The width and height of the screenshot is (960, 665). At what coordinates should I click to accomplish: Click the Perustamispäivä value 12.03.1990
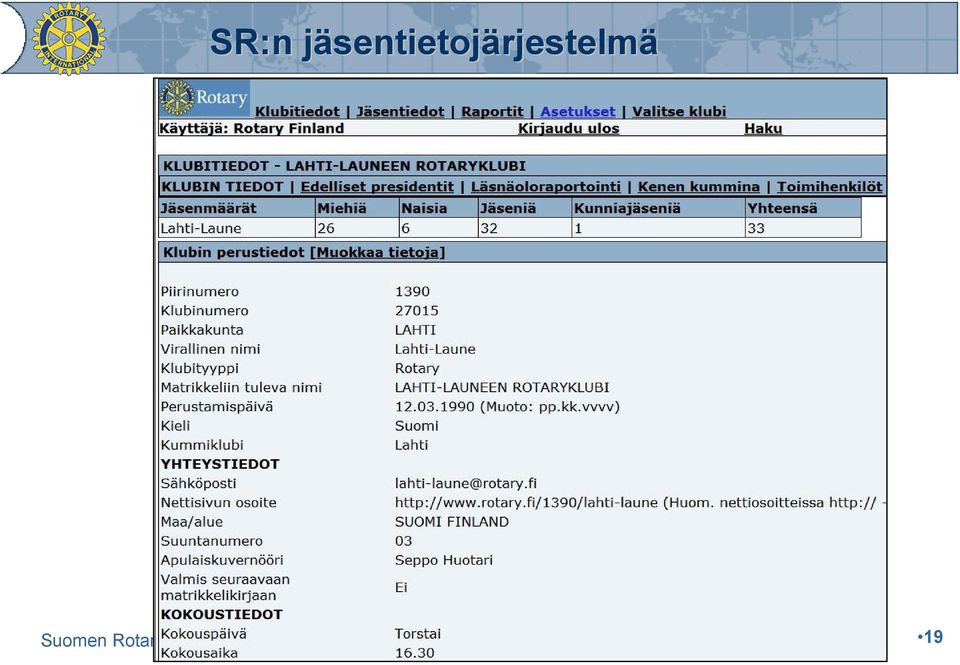click(435, 407)
